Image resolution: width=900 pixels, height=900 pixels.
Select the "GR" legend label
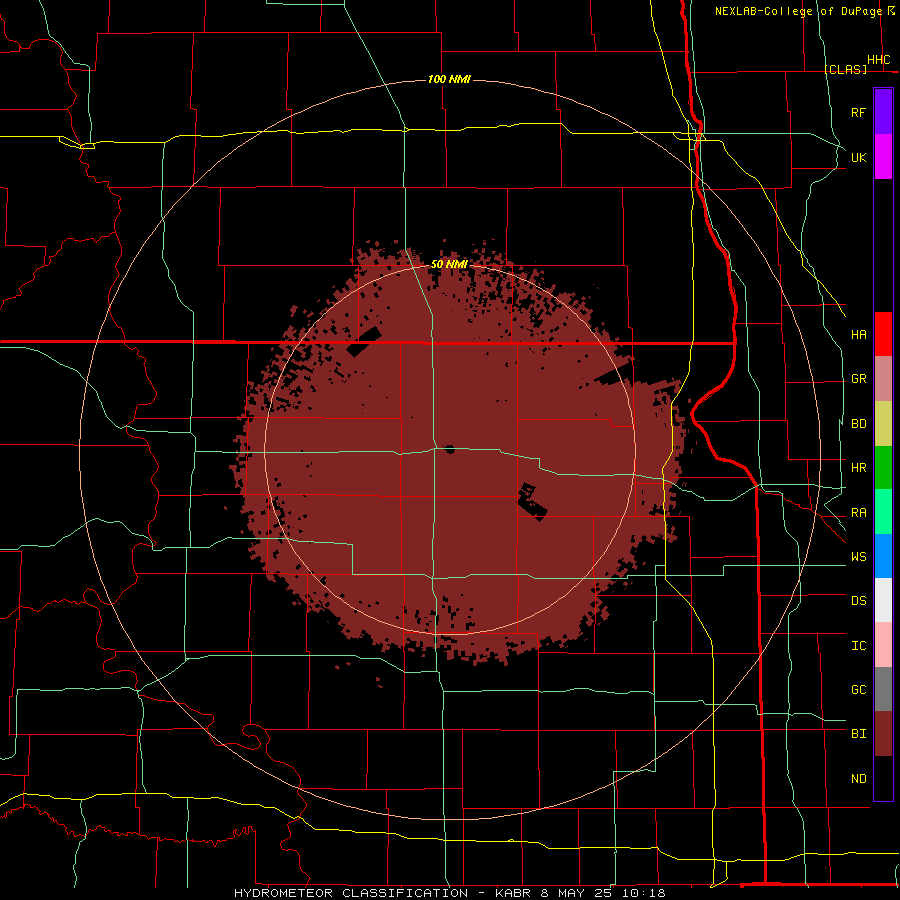point(859,379)
